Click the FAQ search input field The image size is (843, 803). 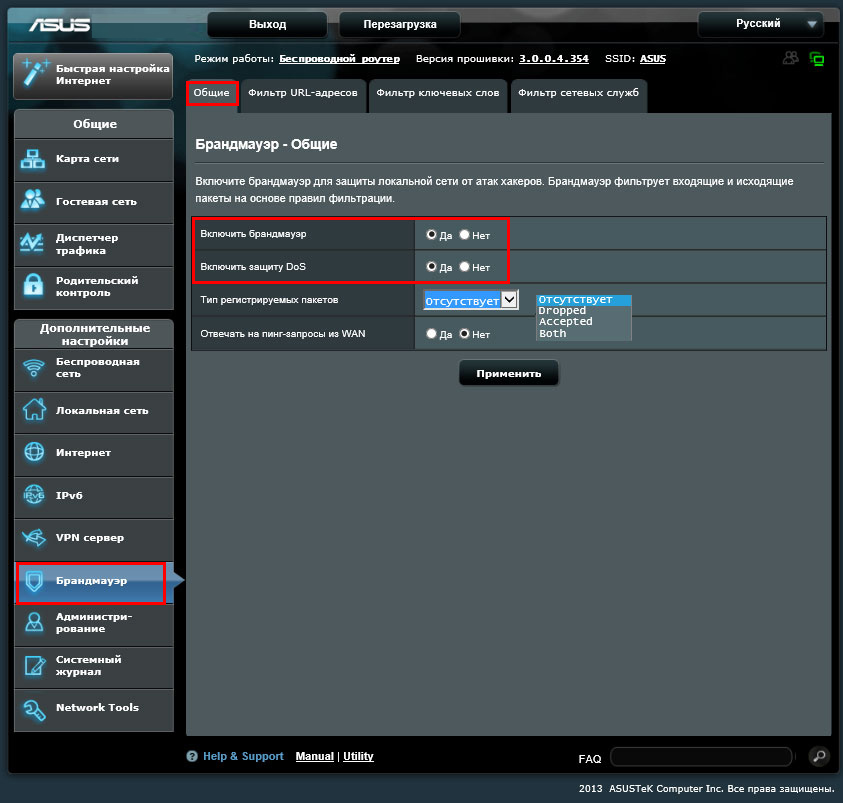(700, 757)
